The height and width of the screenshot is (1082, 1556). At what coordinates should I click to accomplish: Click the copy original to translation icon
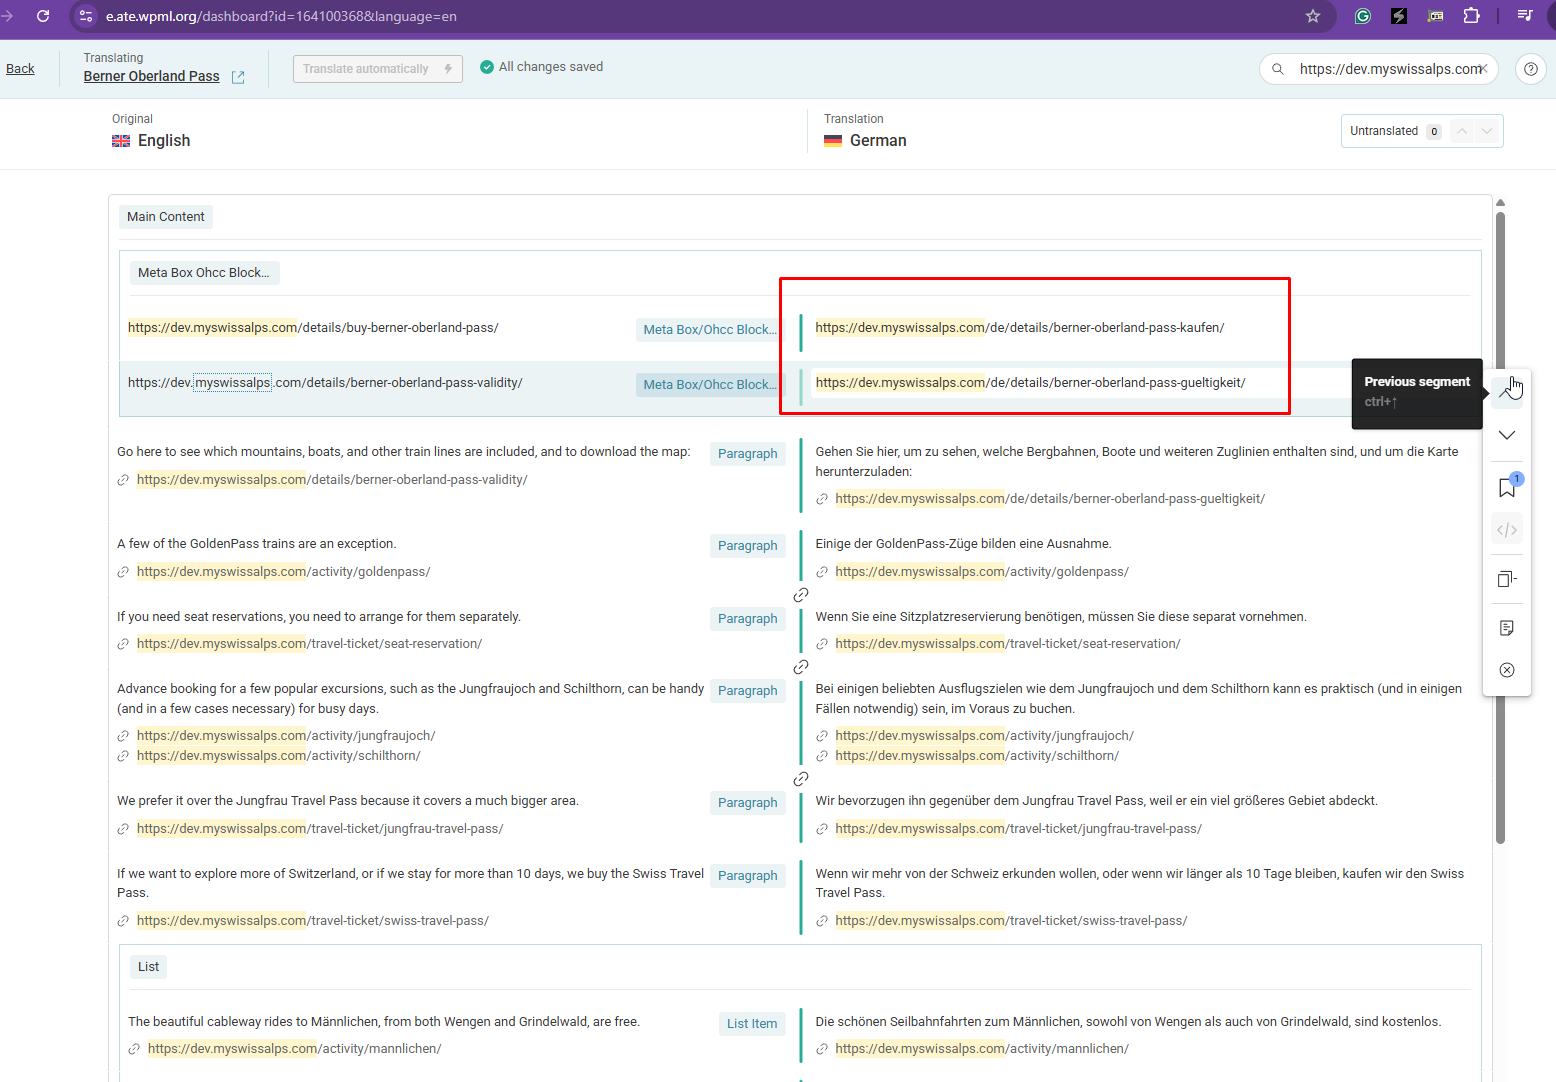point(1506,579)
